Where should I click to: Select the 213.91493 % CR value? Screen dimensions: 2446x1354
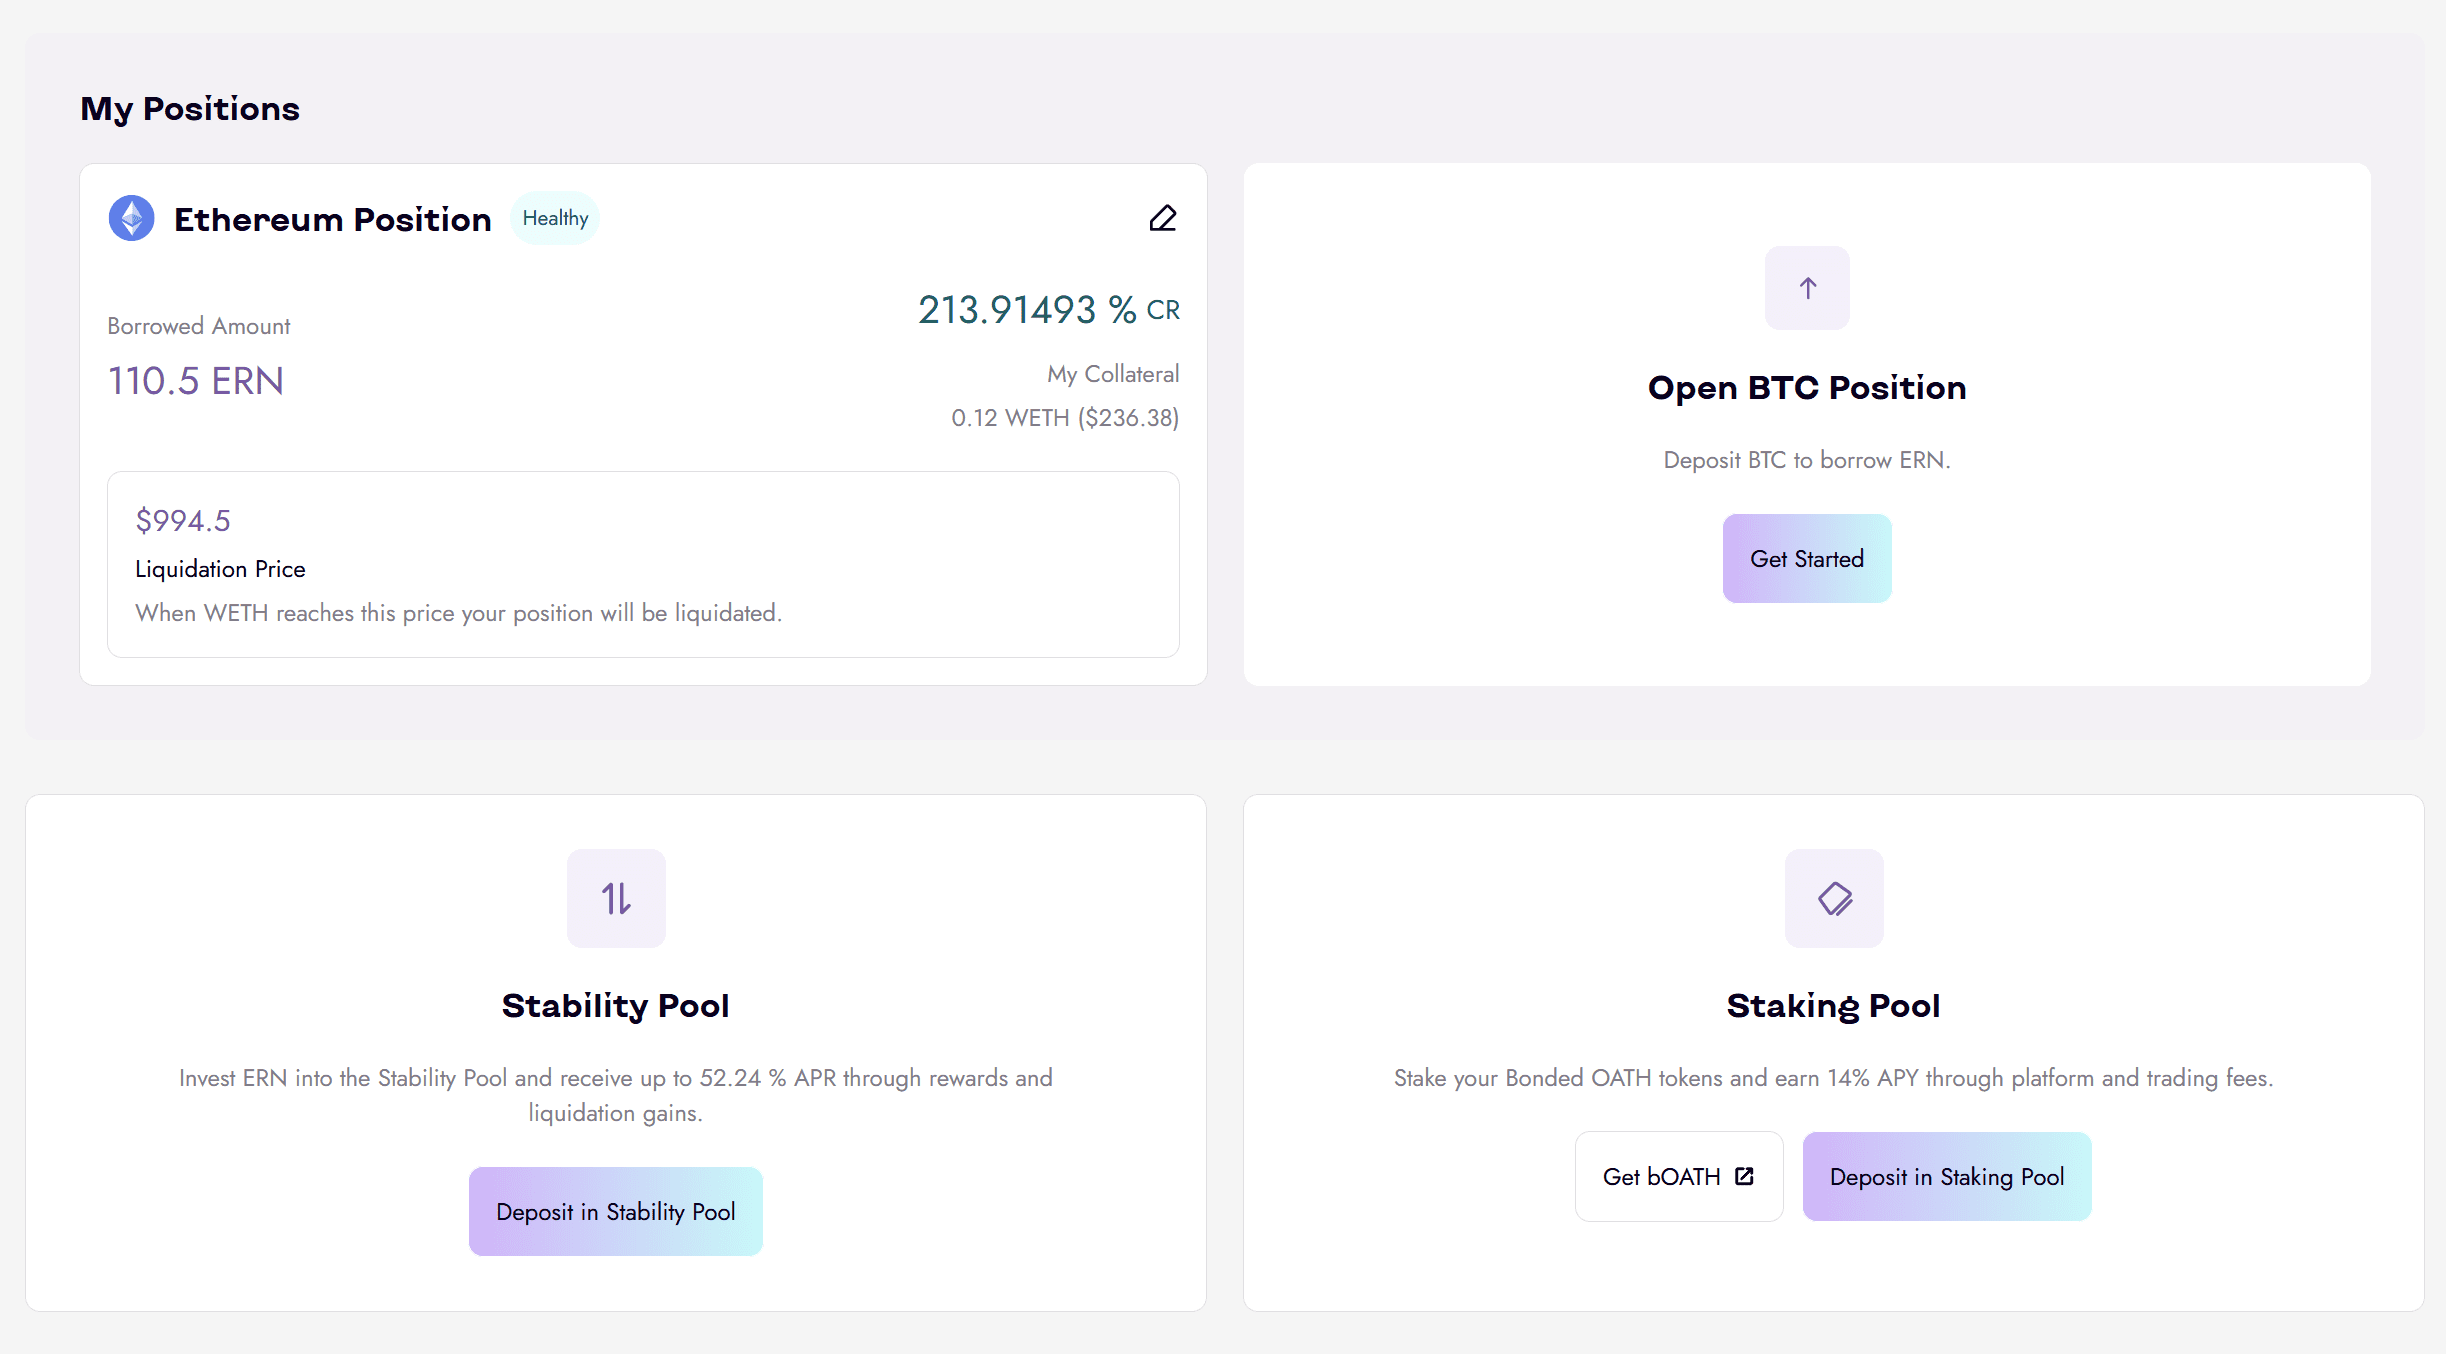(x=1049, y=310)
